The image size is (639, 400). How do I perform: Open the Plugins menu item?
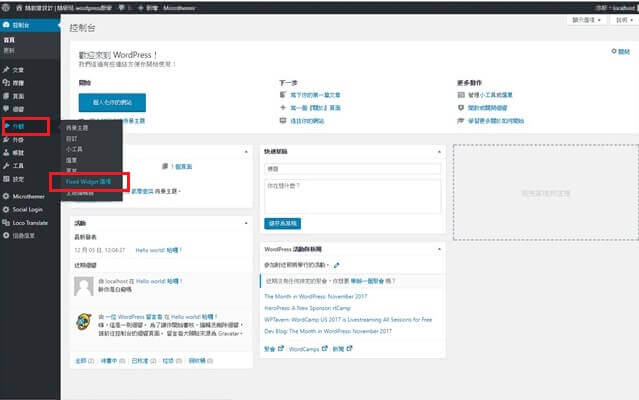coord(30,140)
